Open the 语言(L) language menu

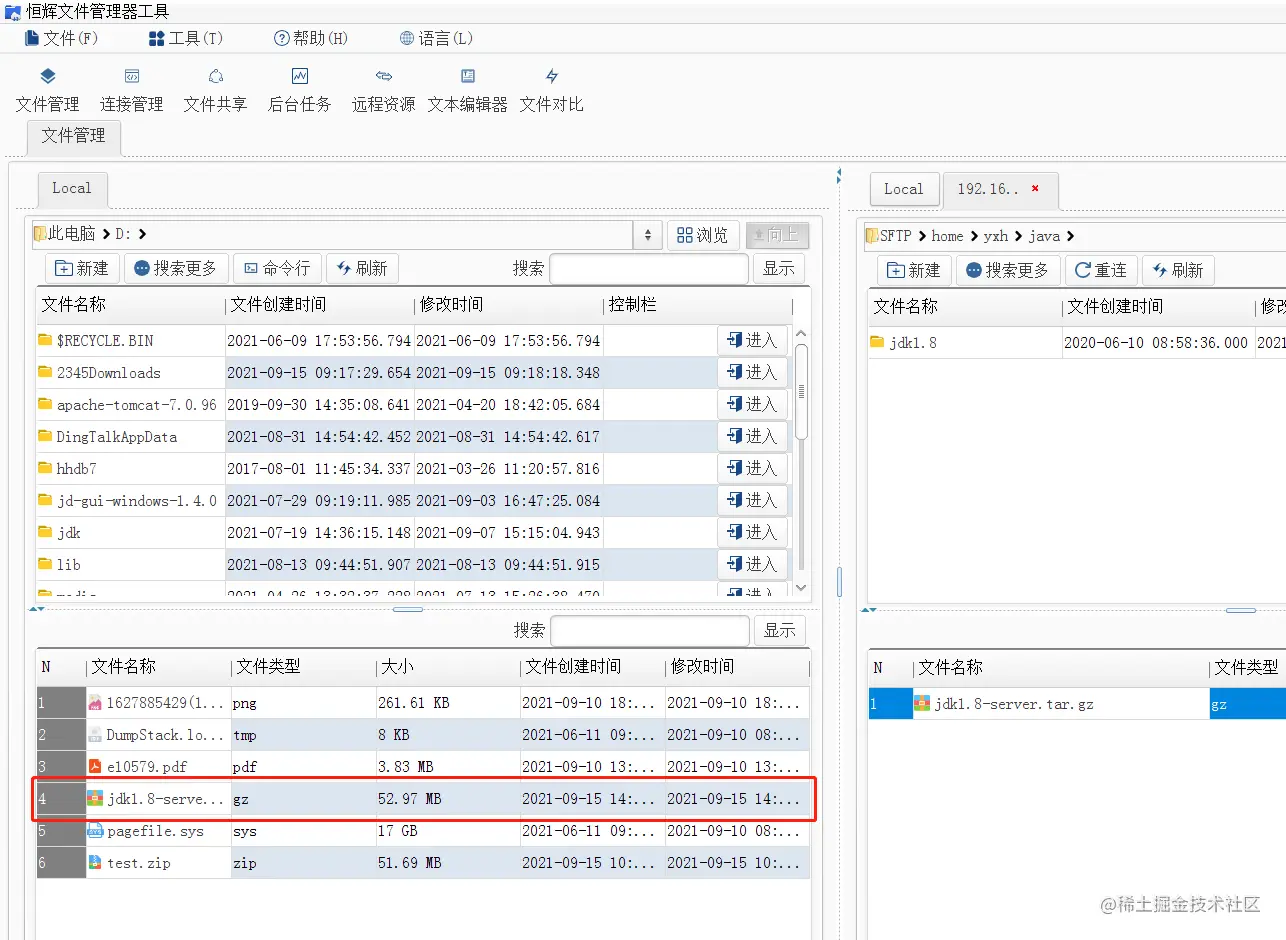click(436, 38)
